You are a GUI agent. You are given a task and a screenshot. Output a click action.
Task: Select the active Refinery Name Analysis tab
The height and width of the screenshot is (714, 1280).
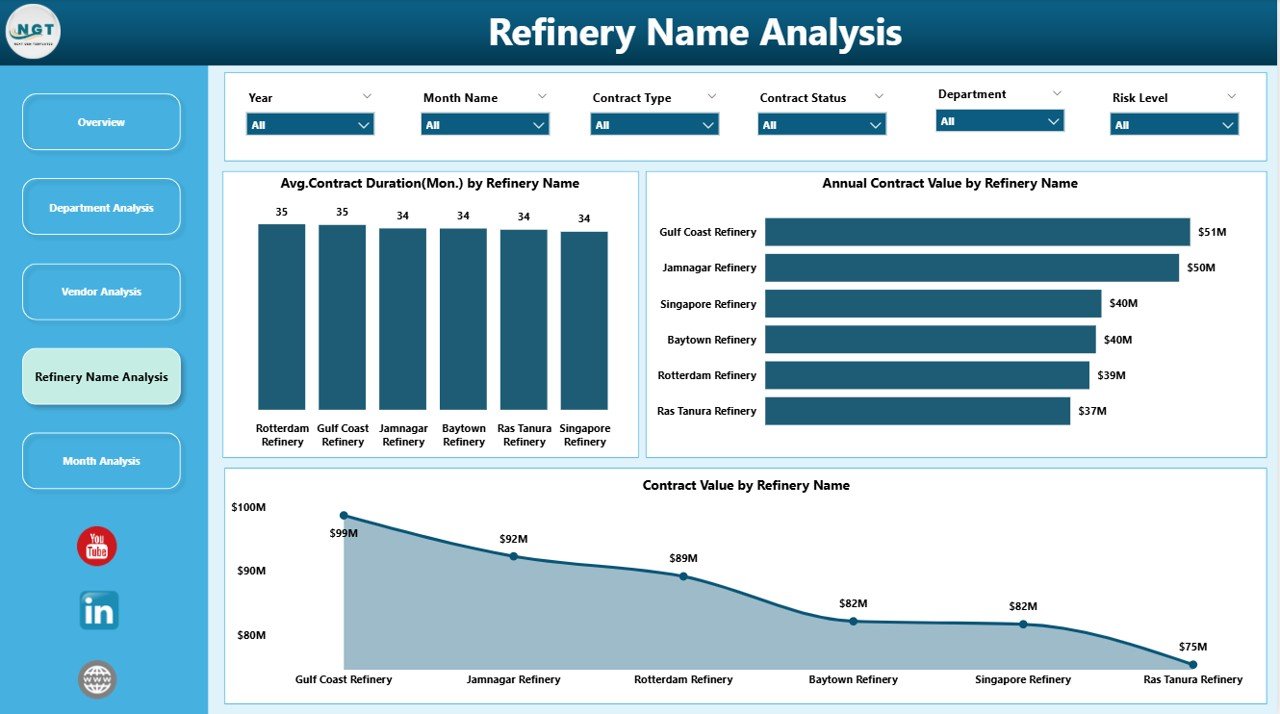point(100,377)
